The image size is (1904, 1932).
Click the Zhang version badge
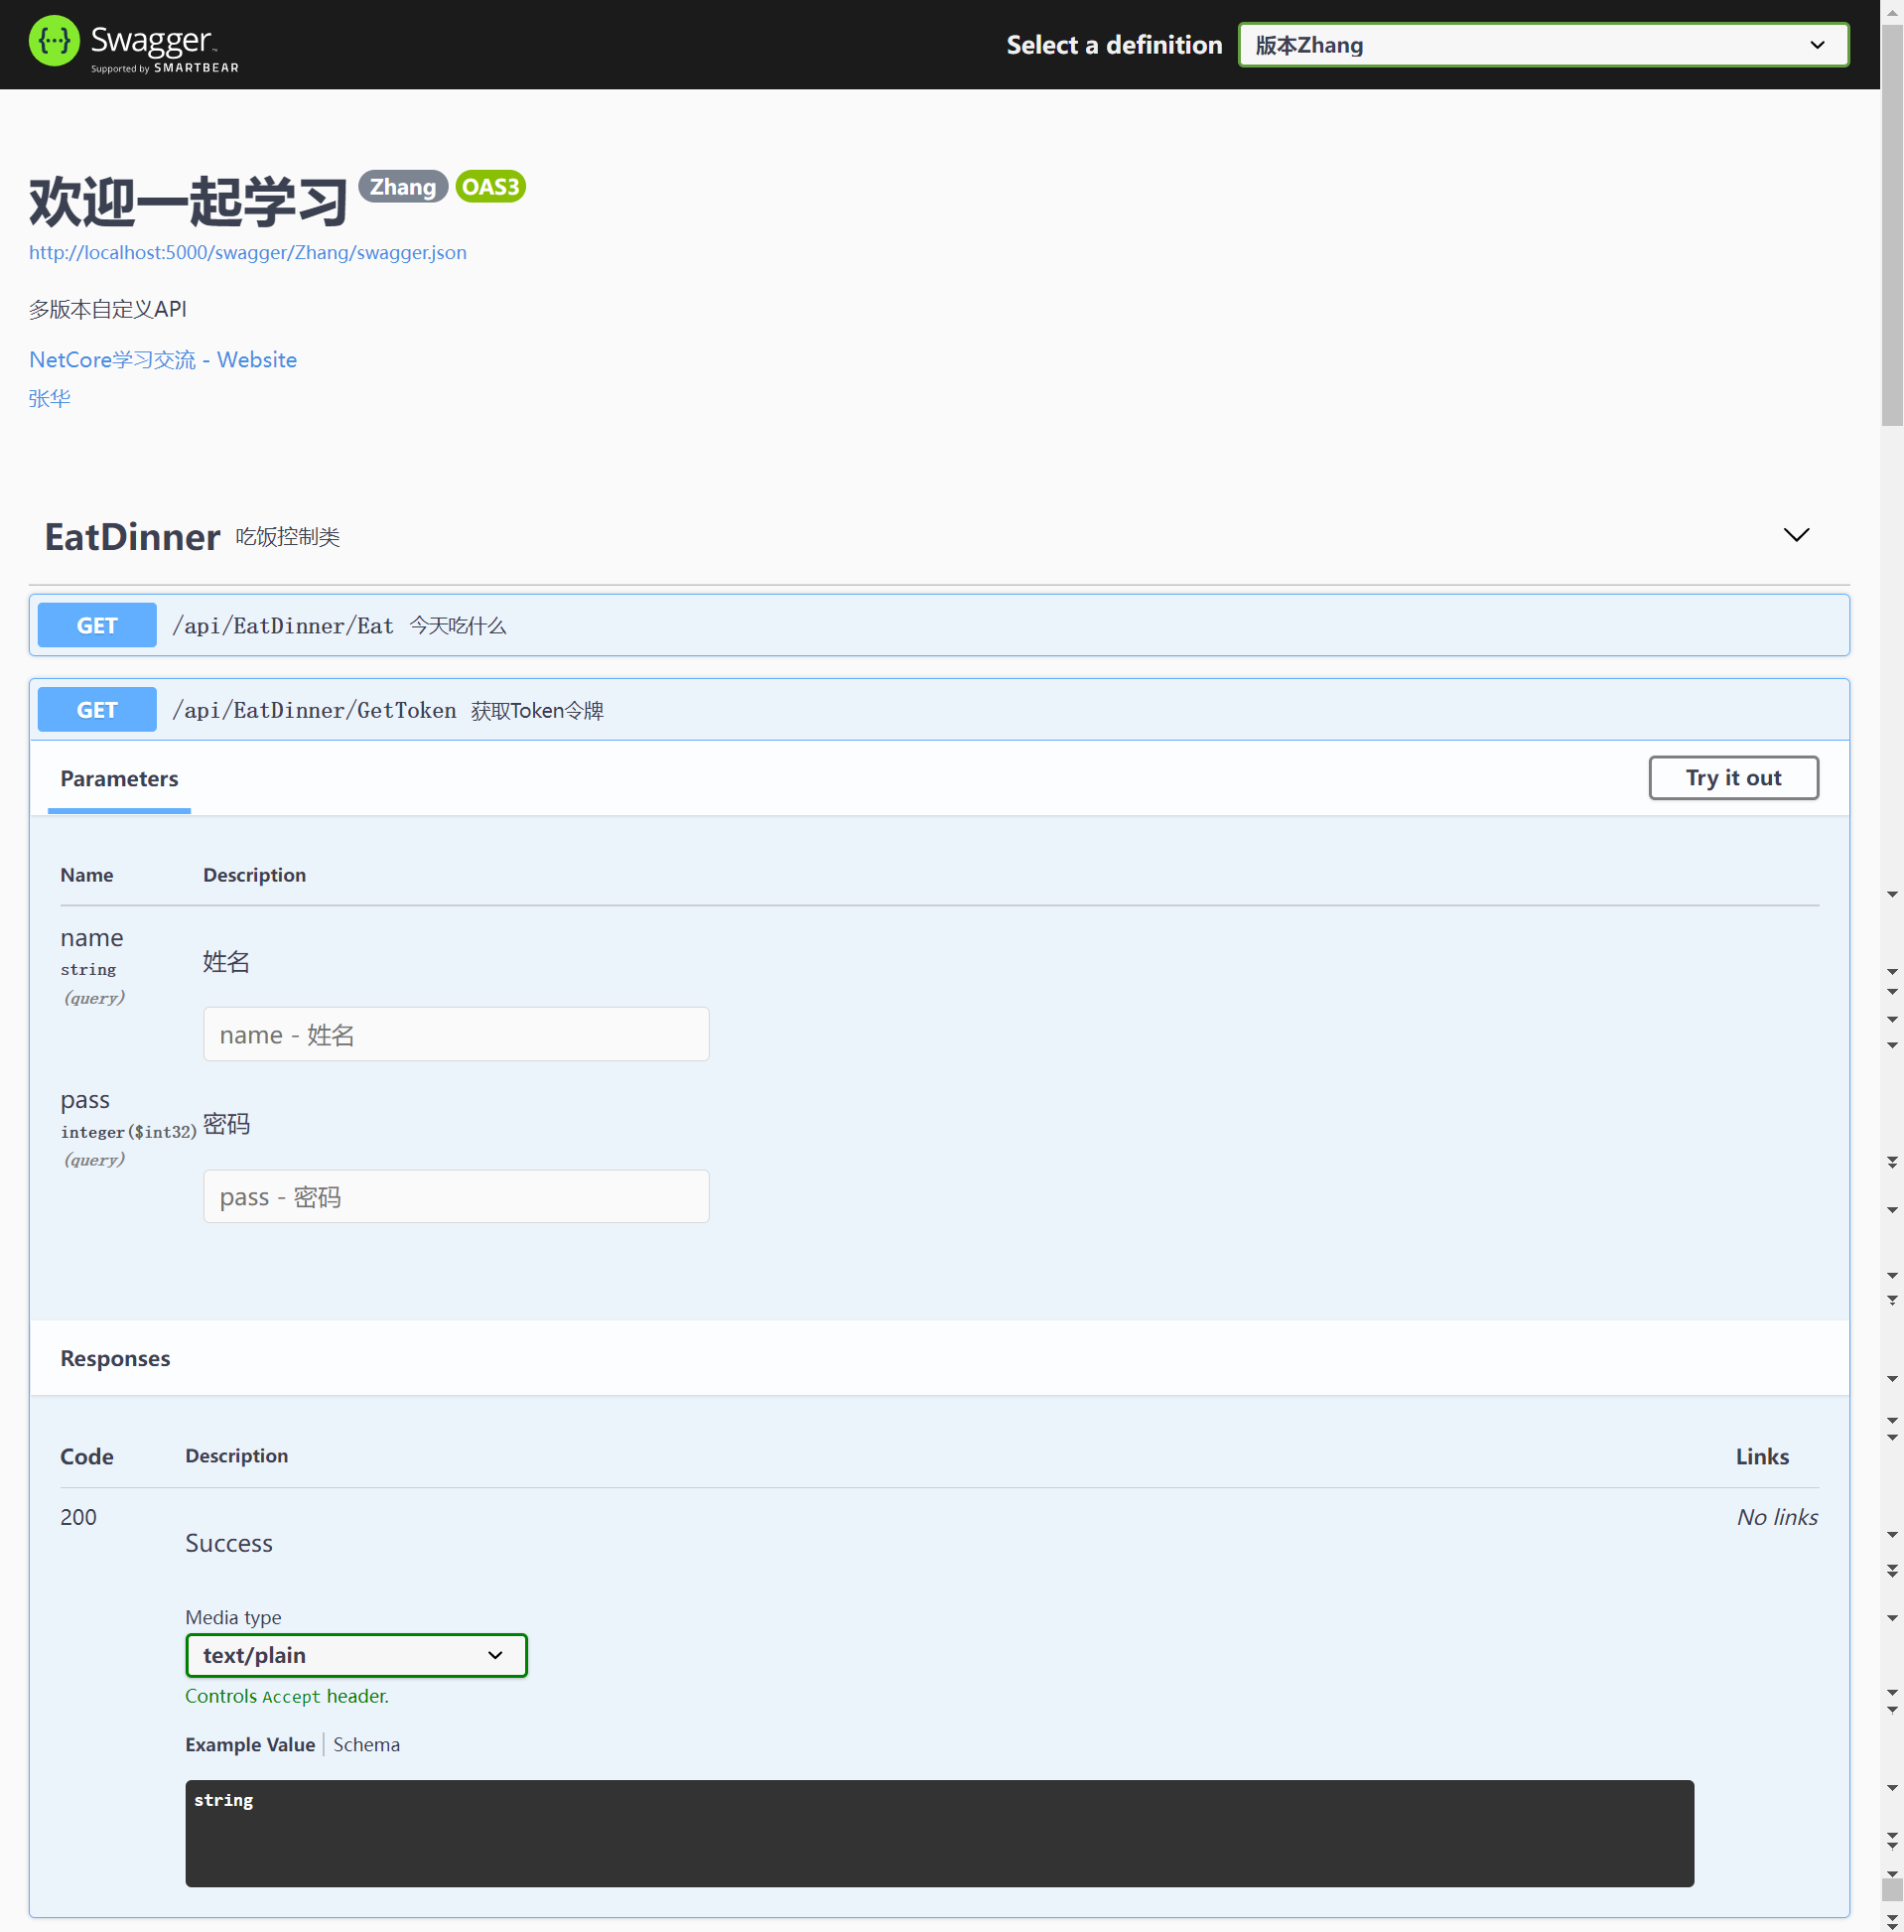coord(403,187)
